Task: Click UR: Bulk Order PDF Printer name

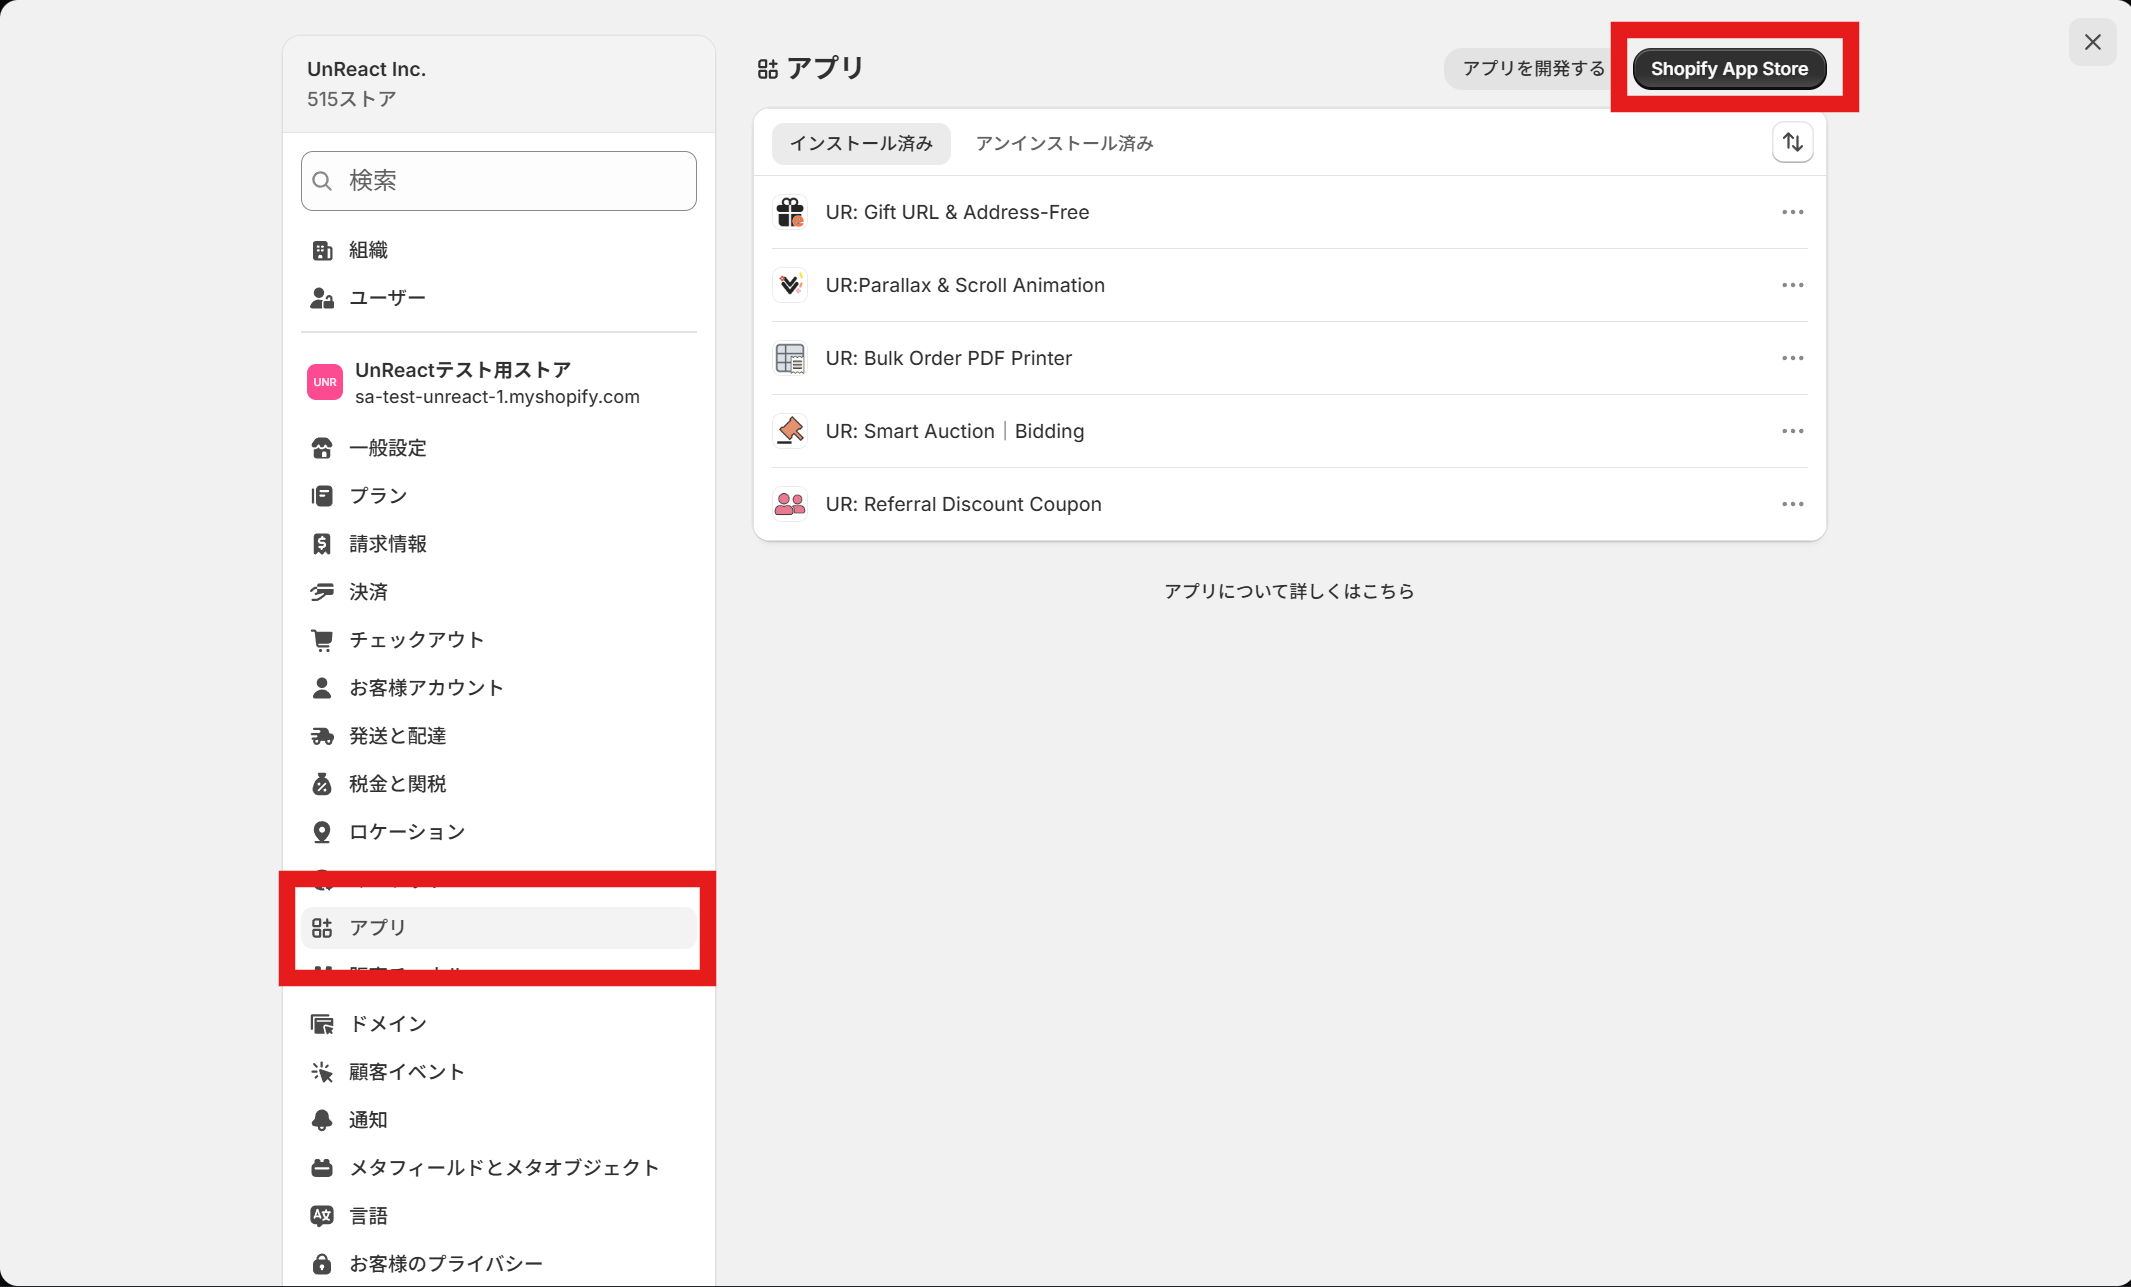Action: (948, 358)
